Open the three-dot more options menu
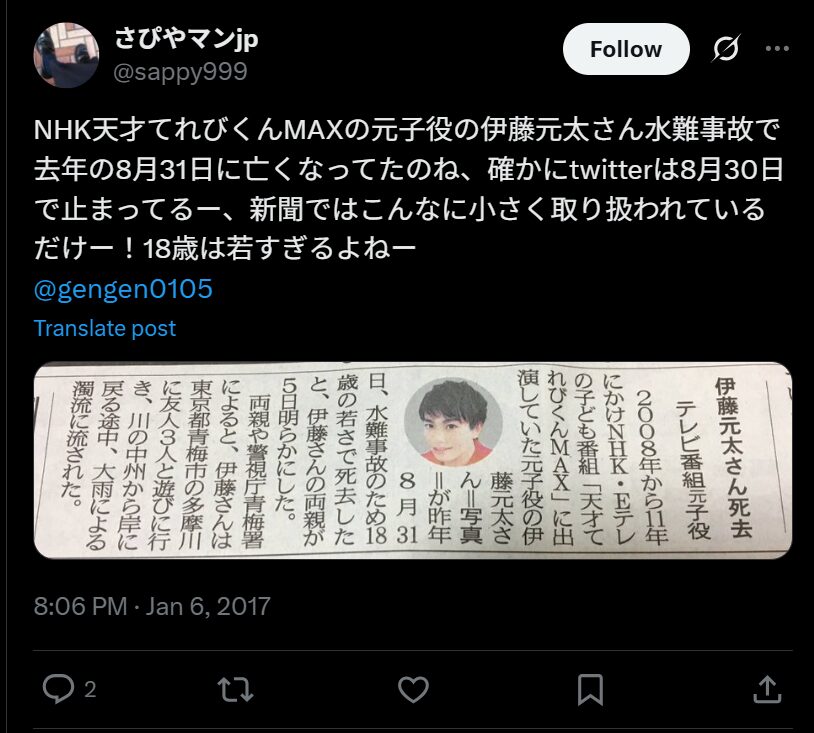 tap(777, 49)
